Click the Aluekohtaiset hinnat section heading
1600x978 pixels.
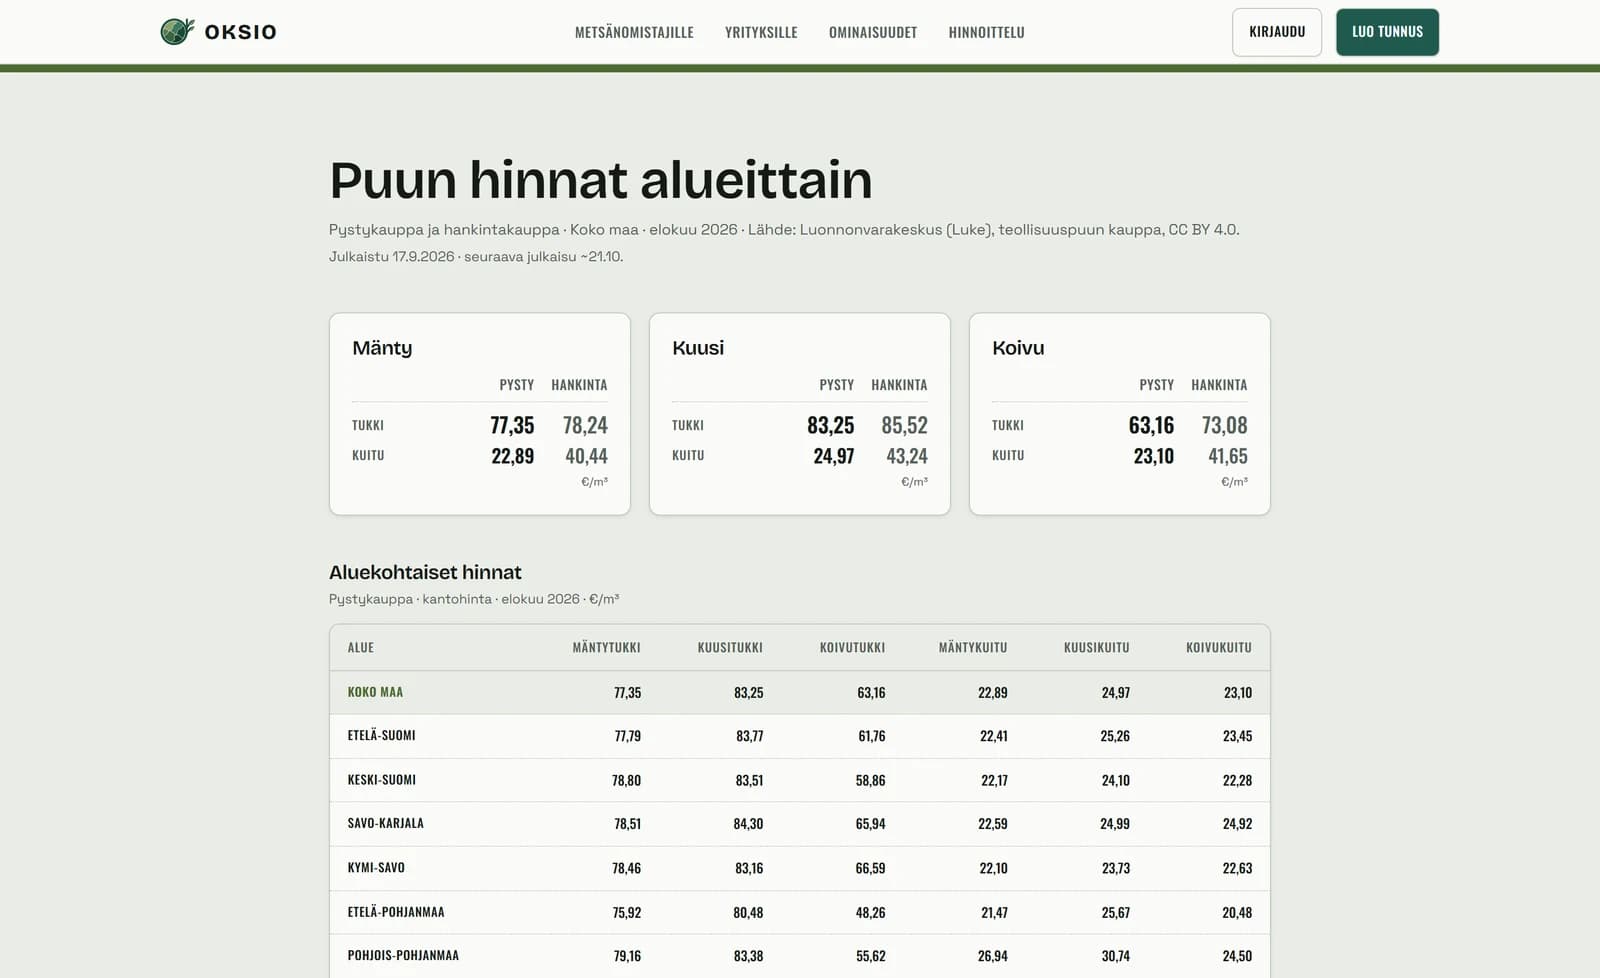tap(425, 572)
